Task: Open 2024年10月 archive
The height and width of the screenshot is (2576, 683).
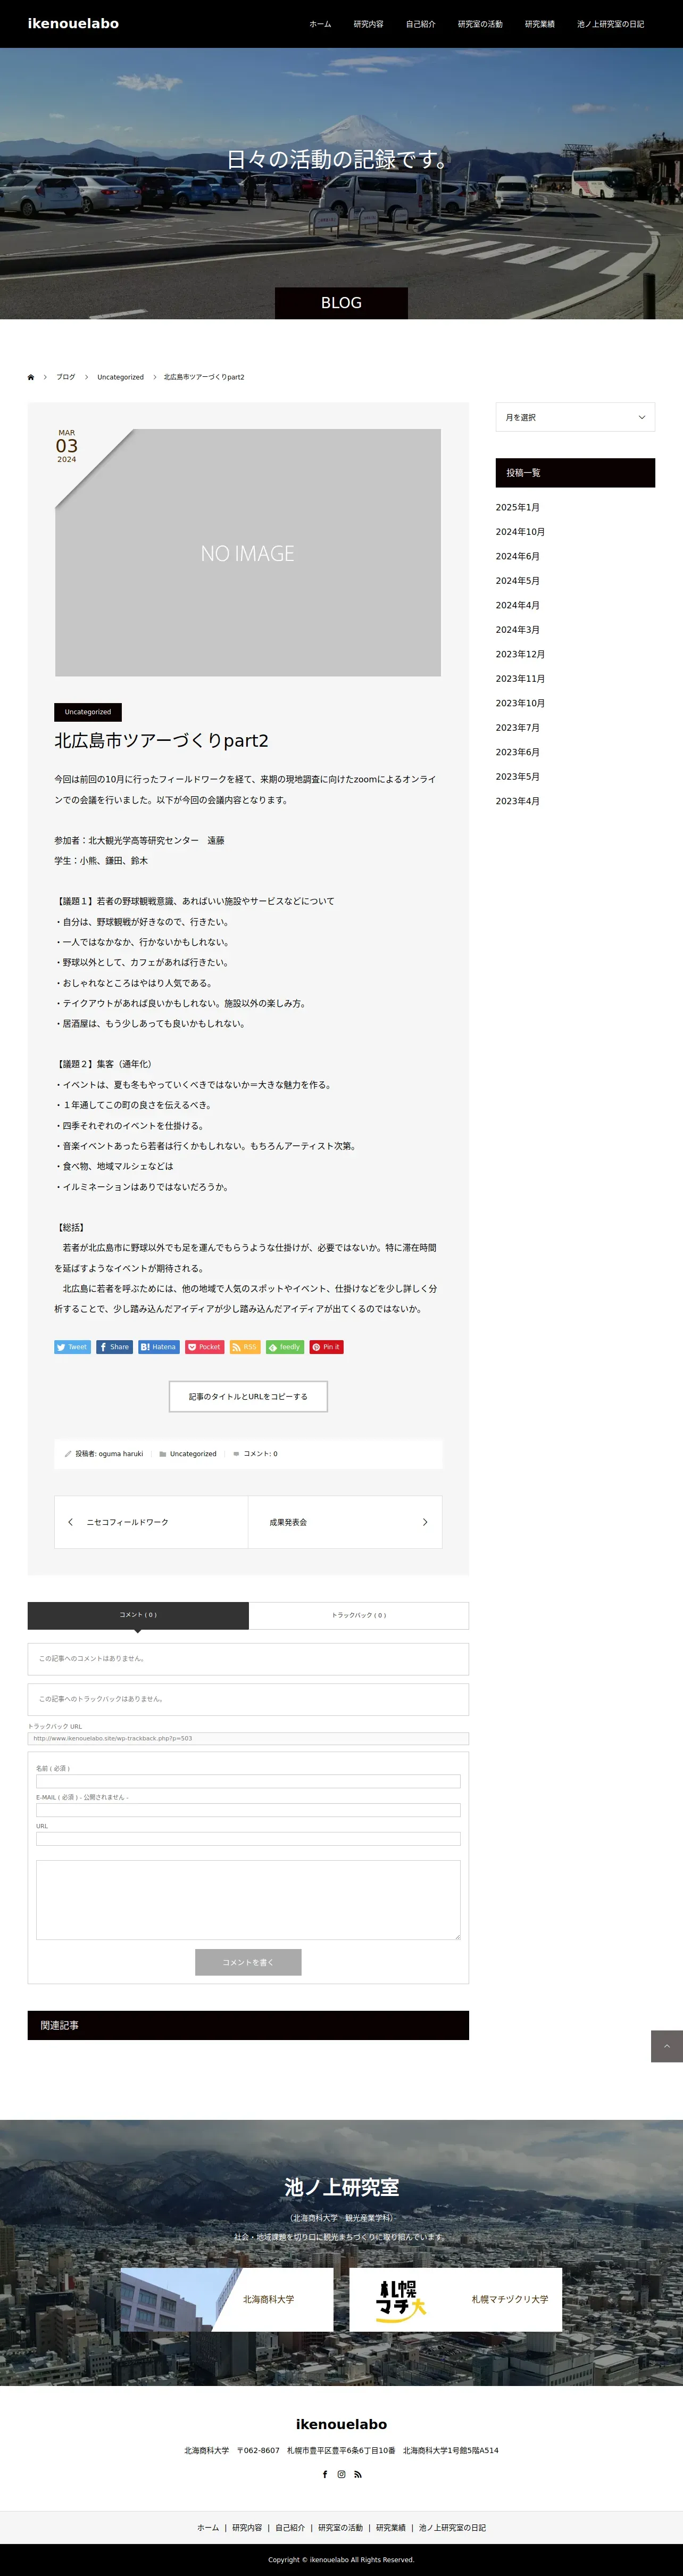Action: pos(520,532)
